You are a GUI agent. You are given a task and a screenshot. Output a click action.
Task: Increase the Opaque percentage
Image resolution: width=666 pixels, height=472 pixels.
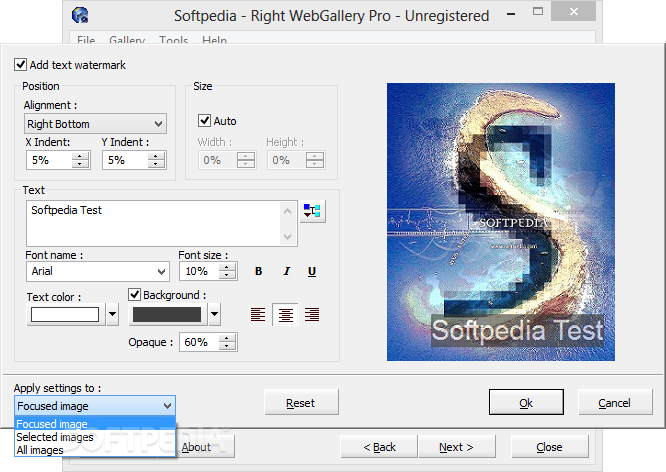[227, 338]
